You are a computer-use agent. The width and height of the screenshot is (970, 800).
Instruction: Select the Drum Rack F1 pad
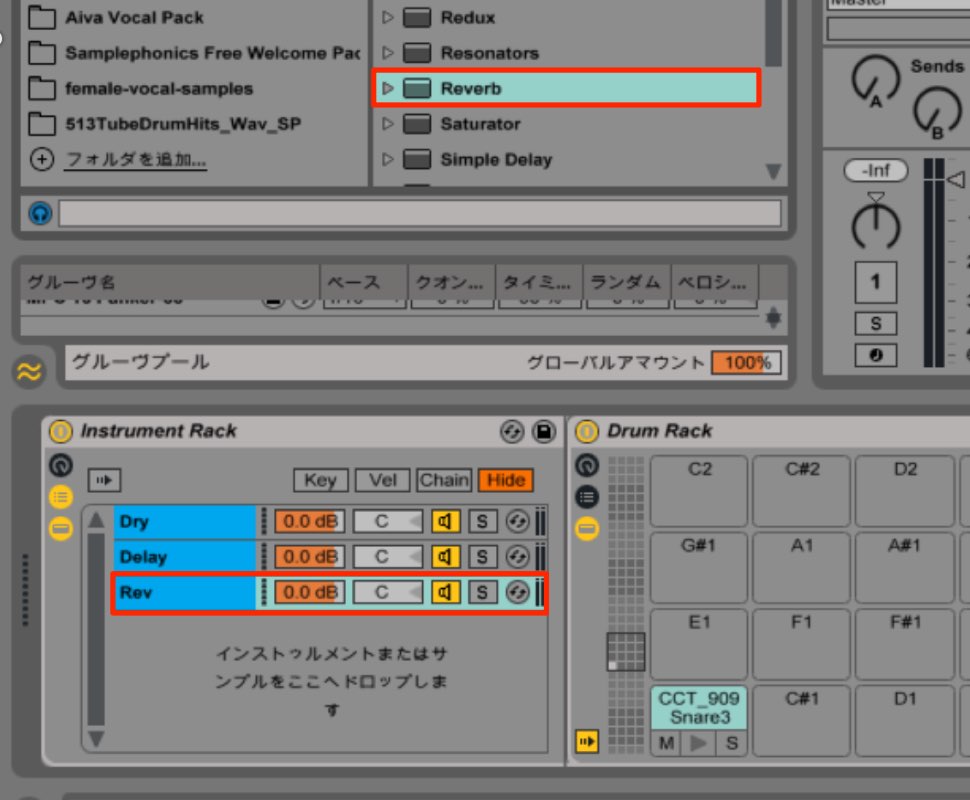point(801,643)
